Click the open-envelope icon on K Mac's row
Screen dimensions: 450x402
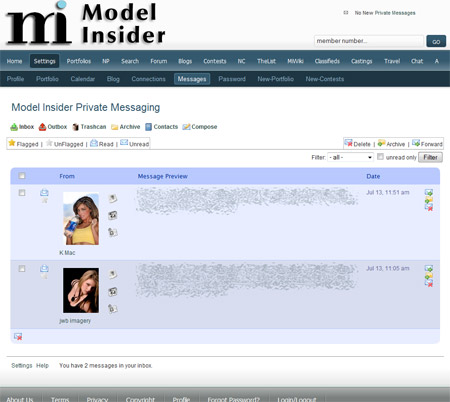tap(44, 192)
